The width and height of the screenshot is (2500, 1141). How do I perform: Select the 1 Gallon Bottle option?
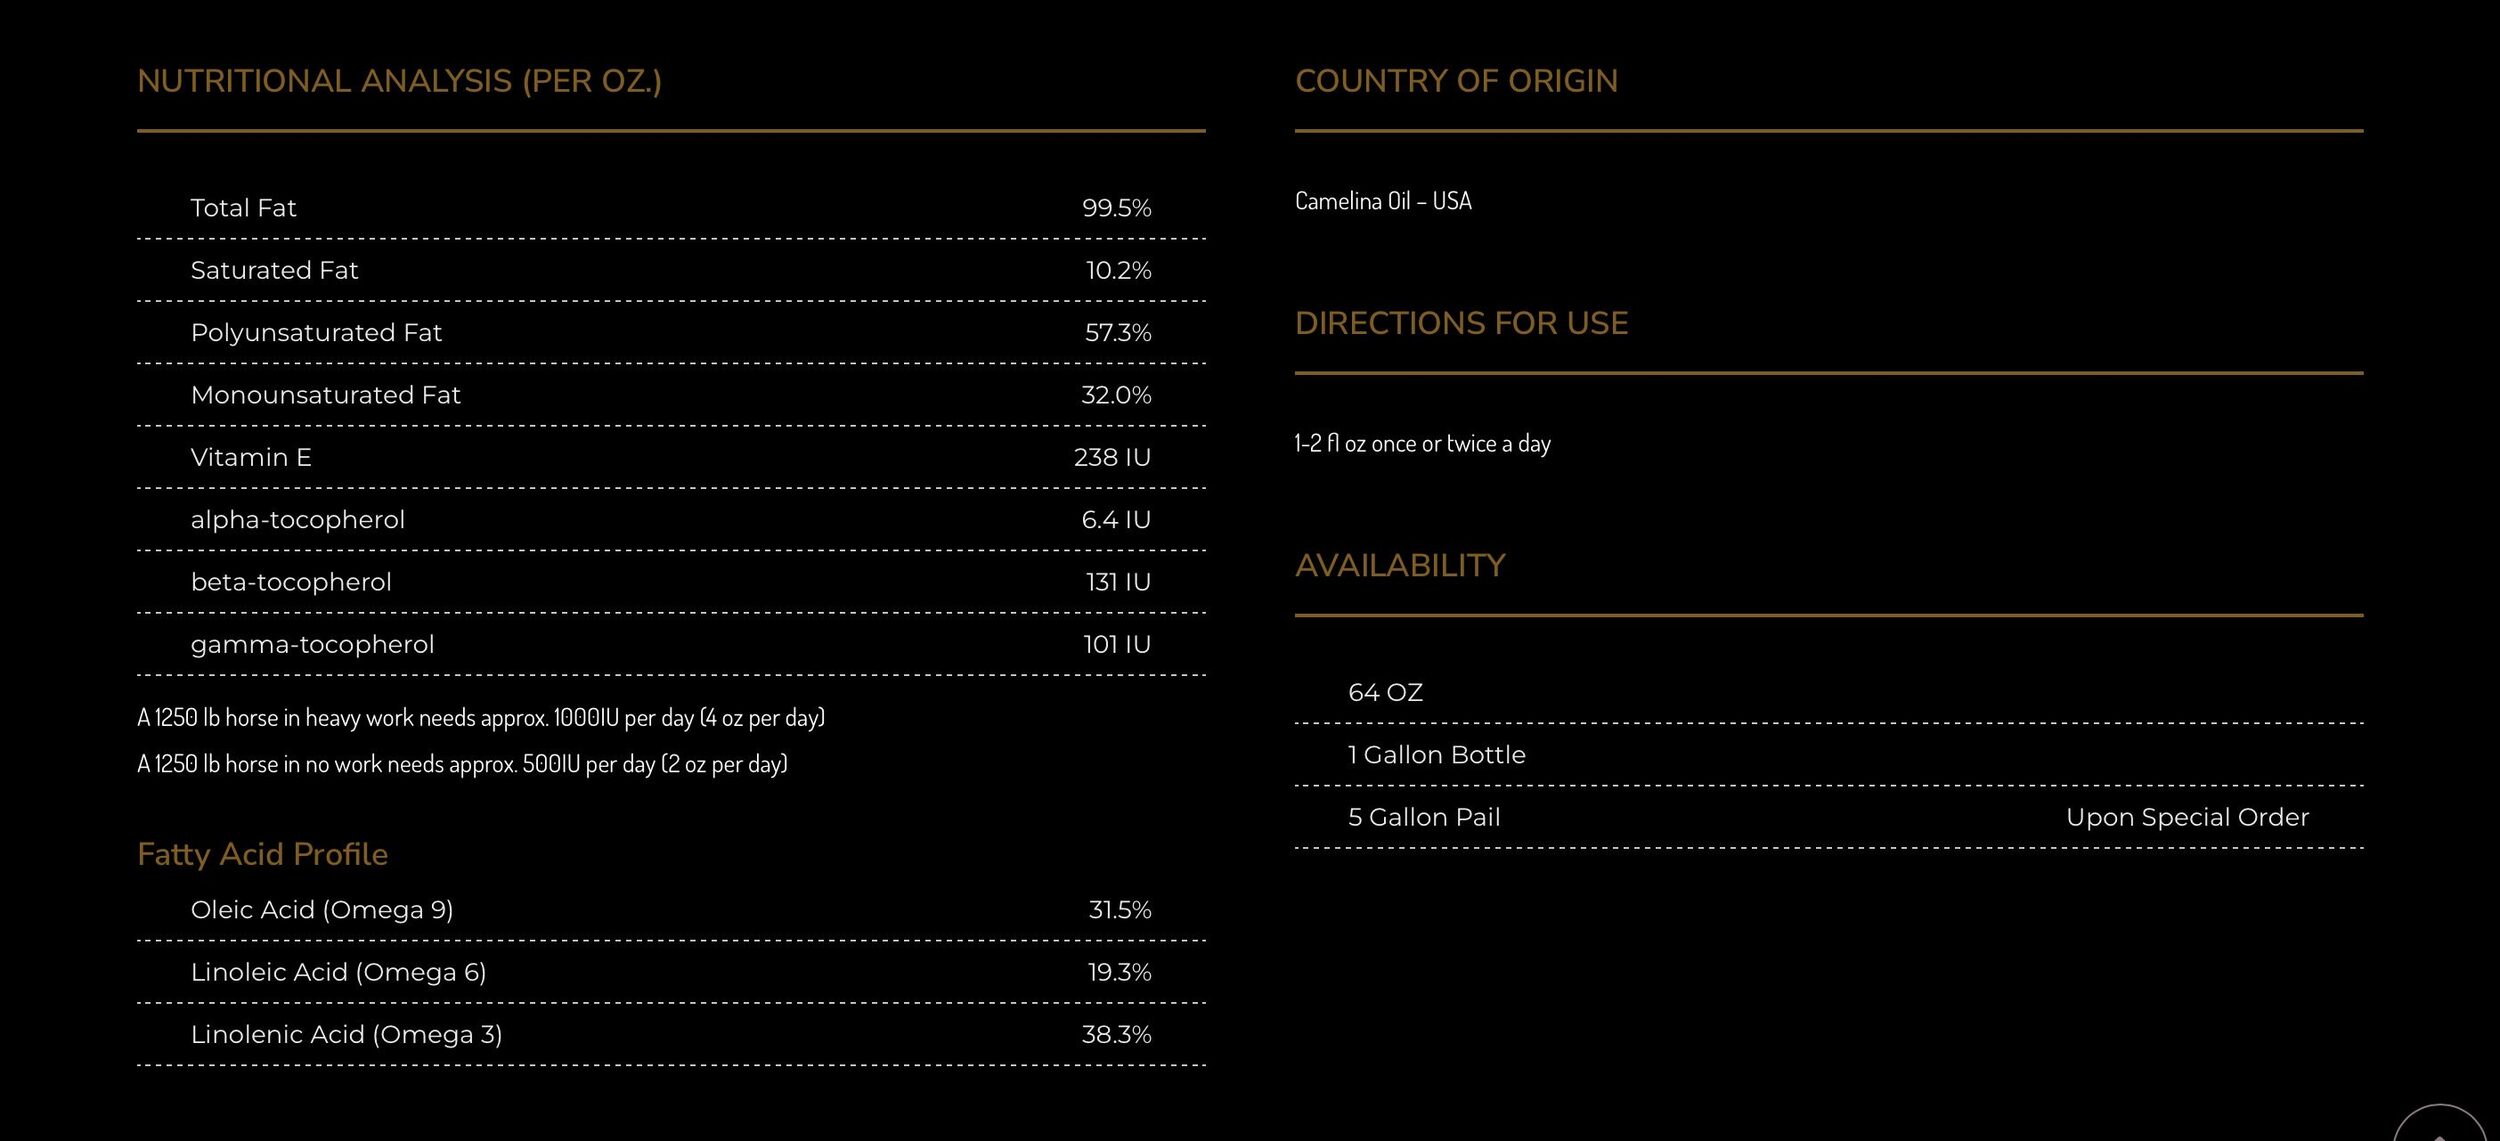1436,755
